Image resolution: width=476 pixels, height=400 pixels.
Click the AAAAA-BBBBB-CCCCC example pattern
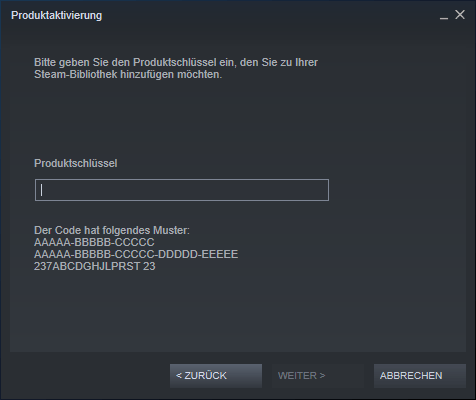[94, 242]
